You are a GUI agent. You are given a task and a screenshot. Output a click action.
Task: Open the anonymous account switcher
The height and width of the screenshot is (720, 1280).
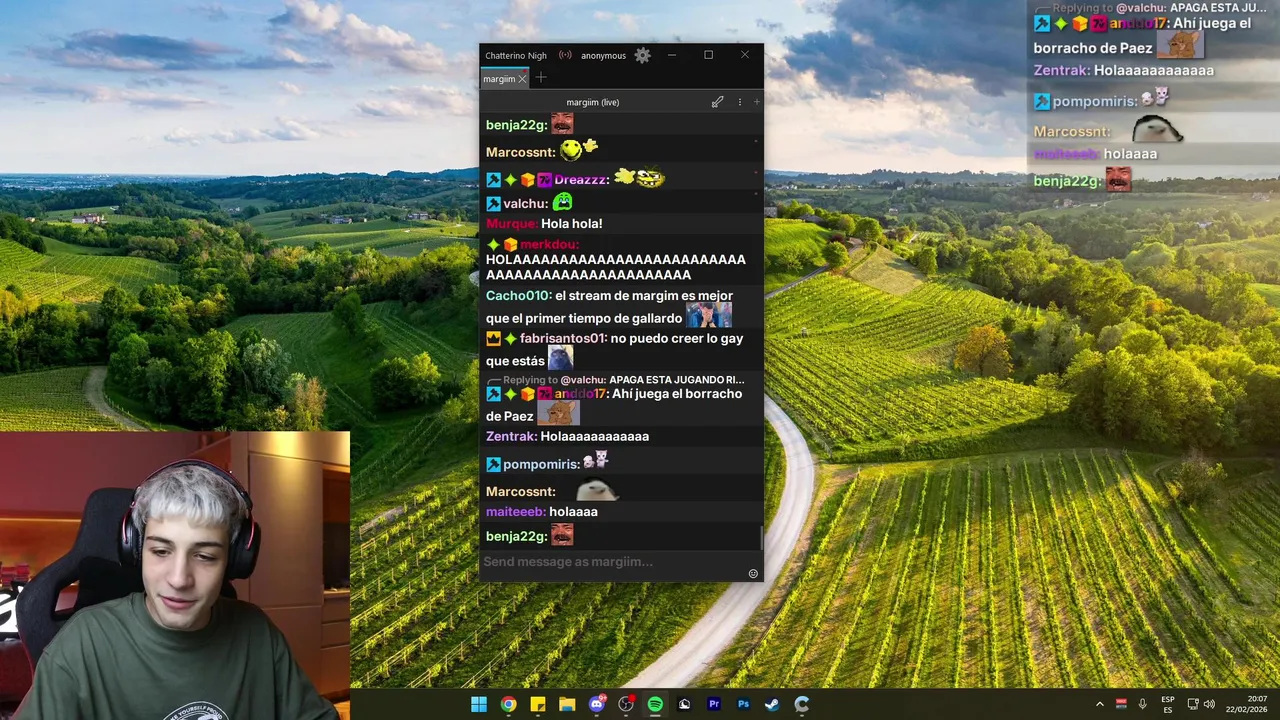(603, 56)
